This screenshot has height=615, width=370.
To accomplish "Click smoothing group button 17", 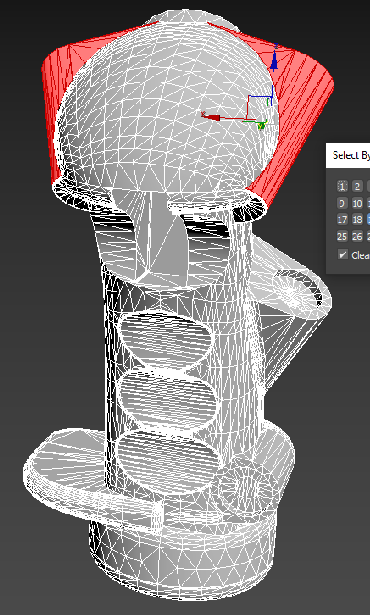I will [343, 219].
